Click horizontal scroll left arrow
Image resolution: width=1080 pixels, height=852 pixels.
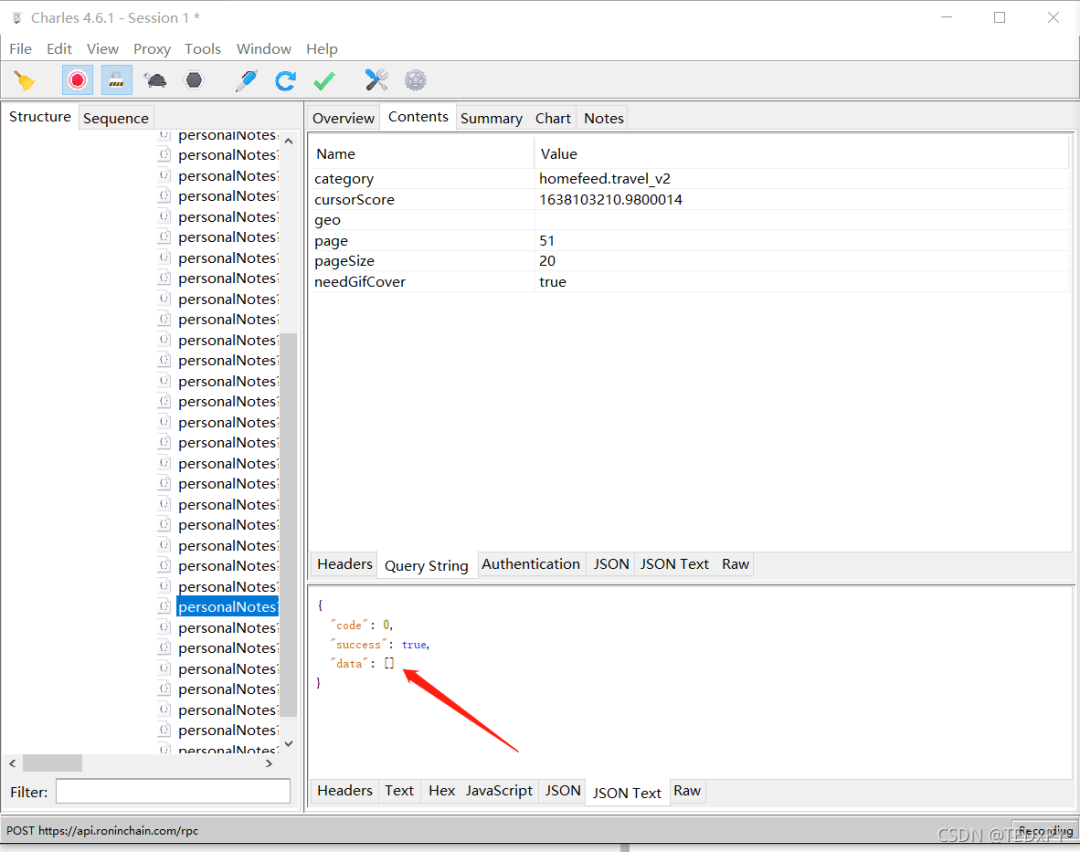(x=12, y=763)
